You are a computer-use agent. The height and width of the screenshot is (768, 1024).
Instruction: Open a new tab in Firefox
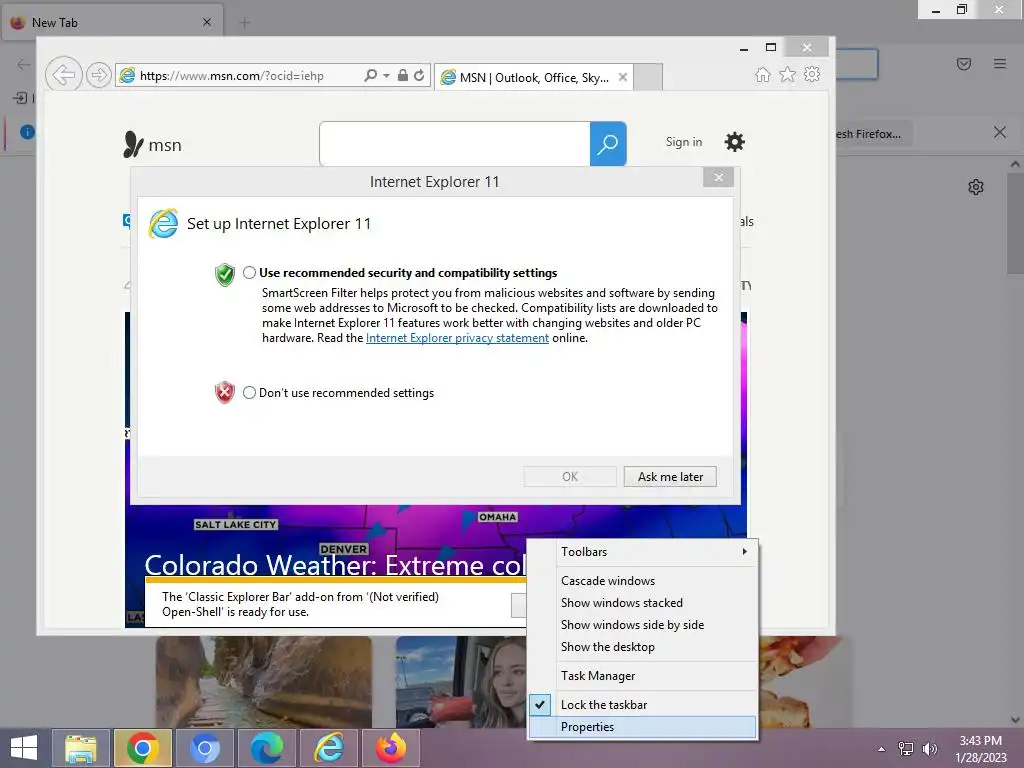coord(245,23)
